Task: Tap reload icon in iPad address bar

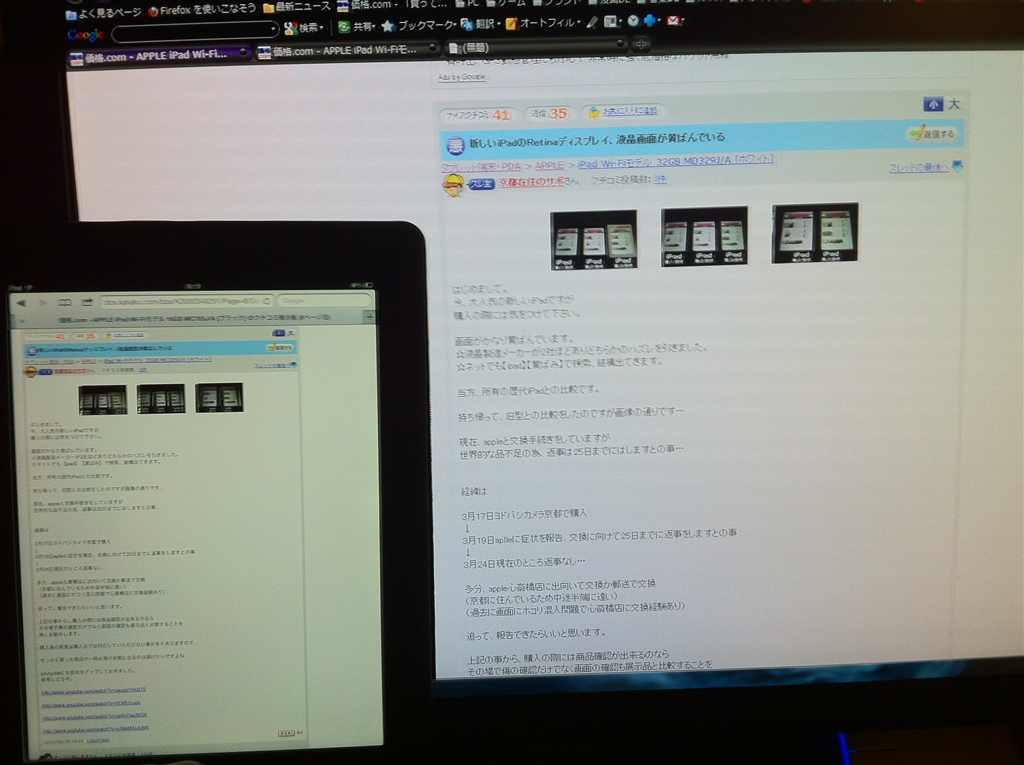Action: pos(266,302)
